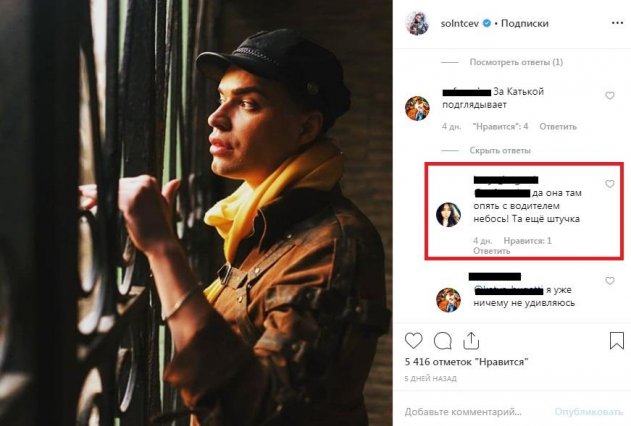Reply to the 'За Катькой подглядывает' comment
The image size is (631, 426).
pyautogui.click(x=557, y=127)
